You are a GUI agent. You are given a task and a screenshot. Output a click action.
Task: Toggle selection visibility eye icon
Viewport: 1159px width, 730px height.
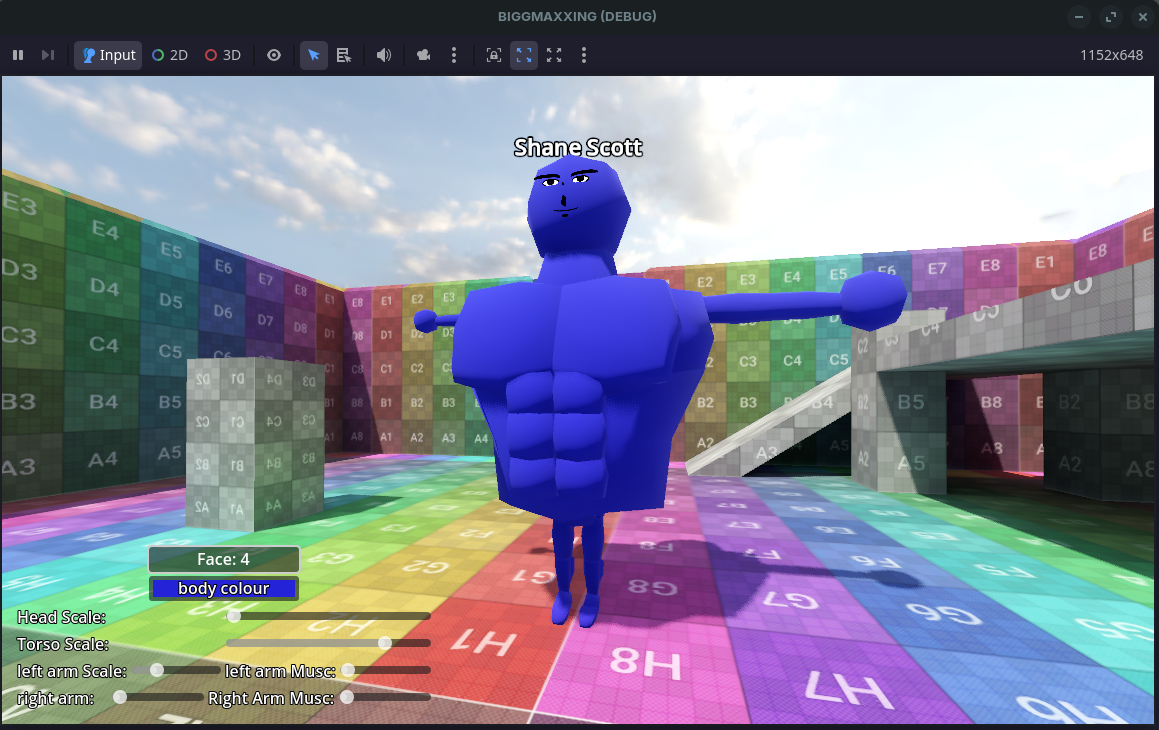pyautogui.click(x=274, y=55)
